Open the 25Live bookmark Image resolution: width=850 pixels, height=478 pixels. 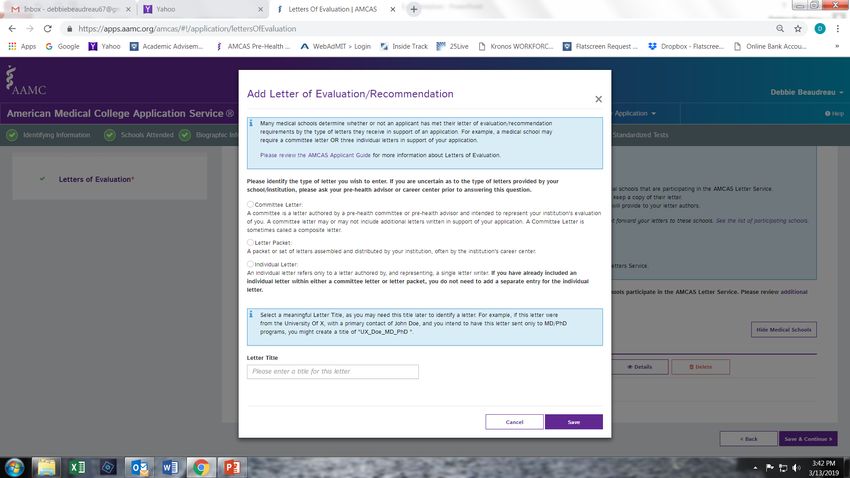coord(452,47)
